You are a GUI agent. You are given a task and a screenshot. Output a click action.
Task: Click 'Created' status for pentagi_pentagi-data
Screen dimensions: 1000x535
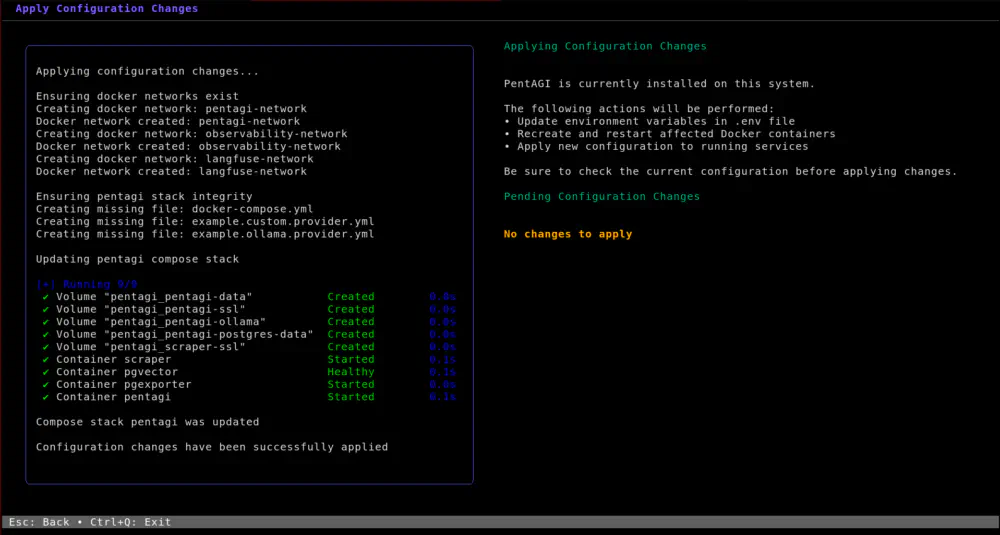click(351, 297)
